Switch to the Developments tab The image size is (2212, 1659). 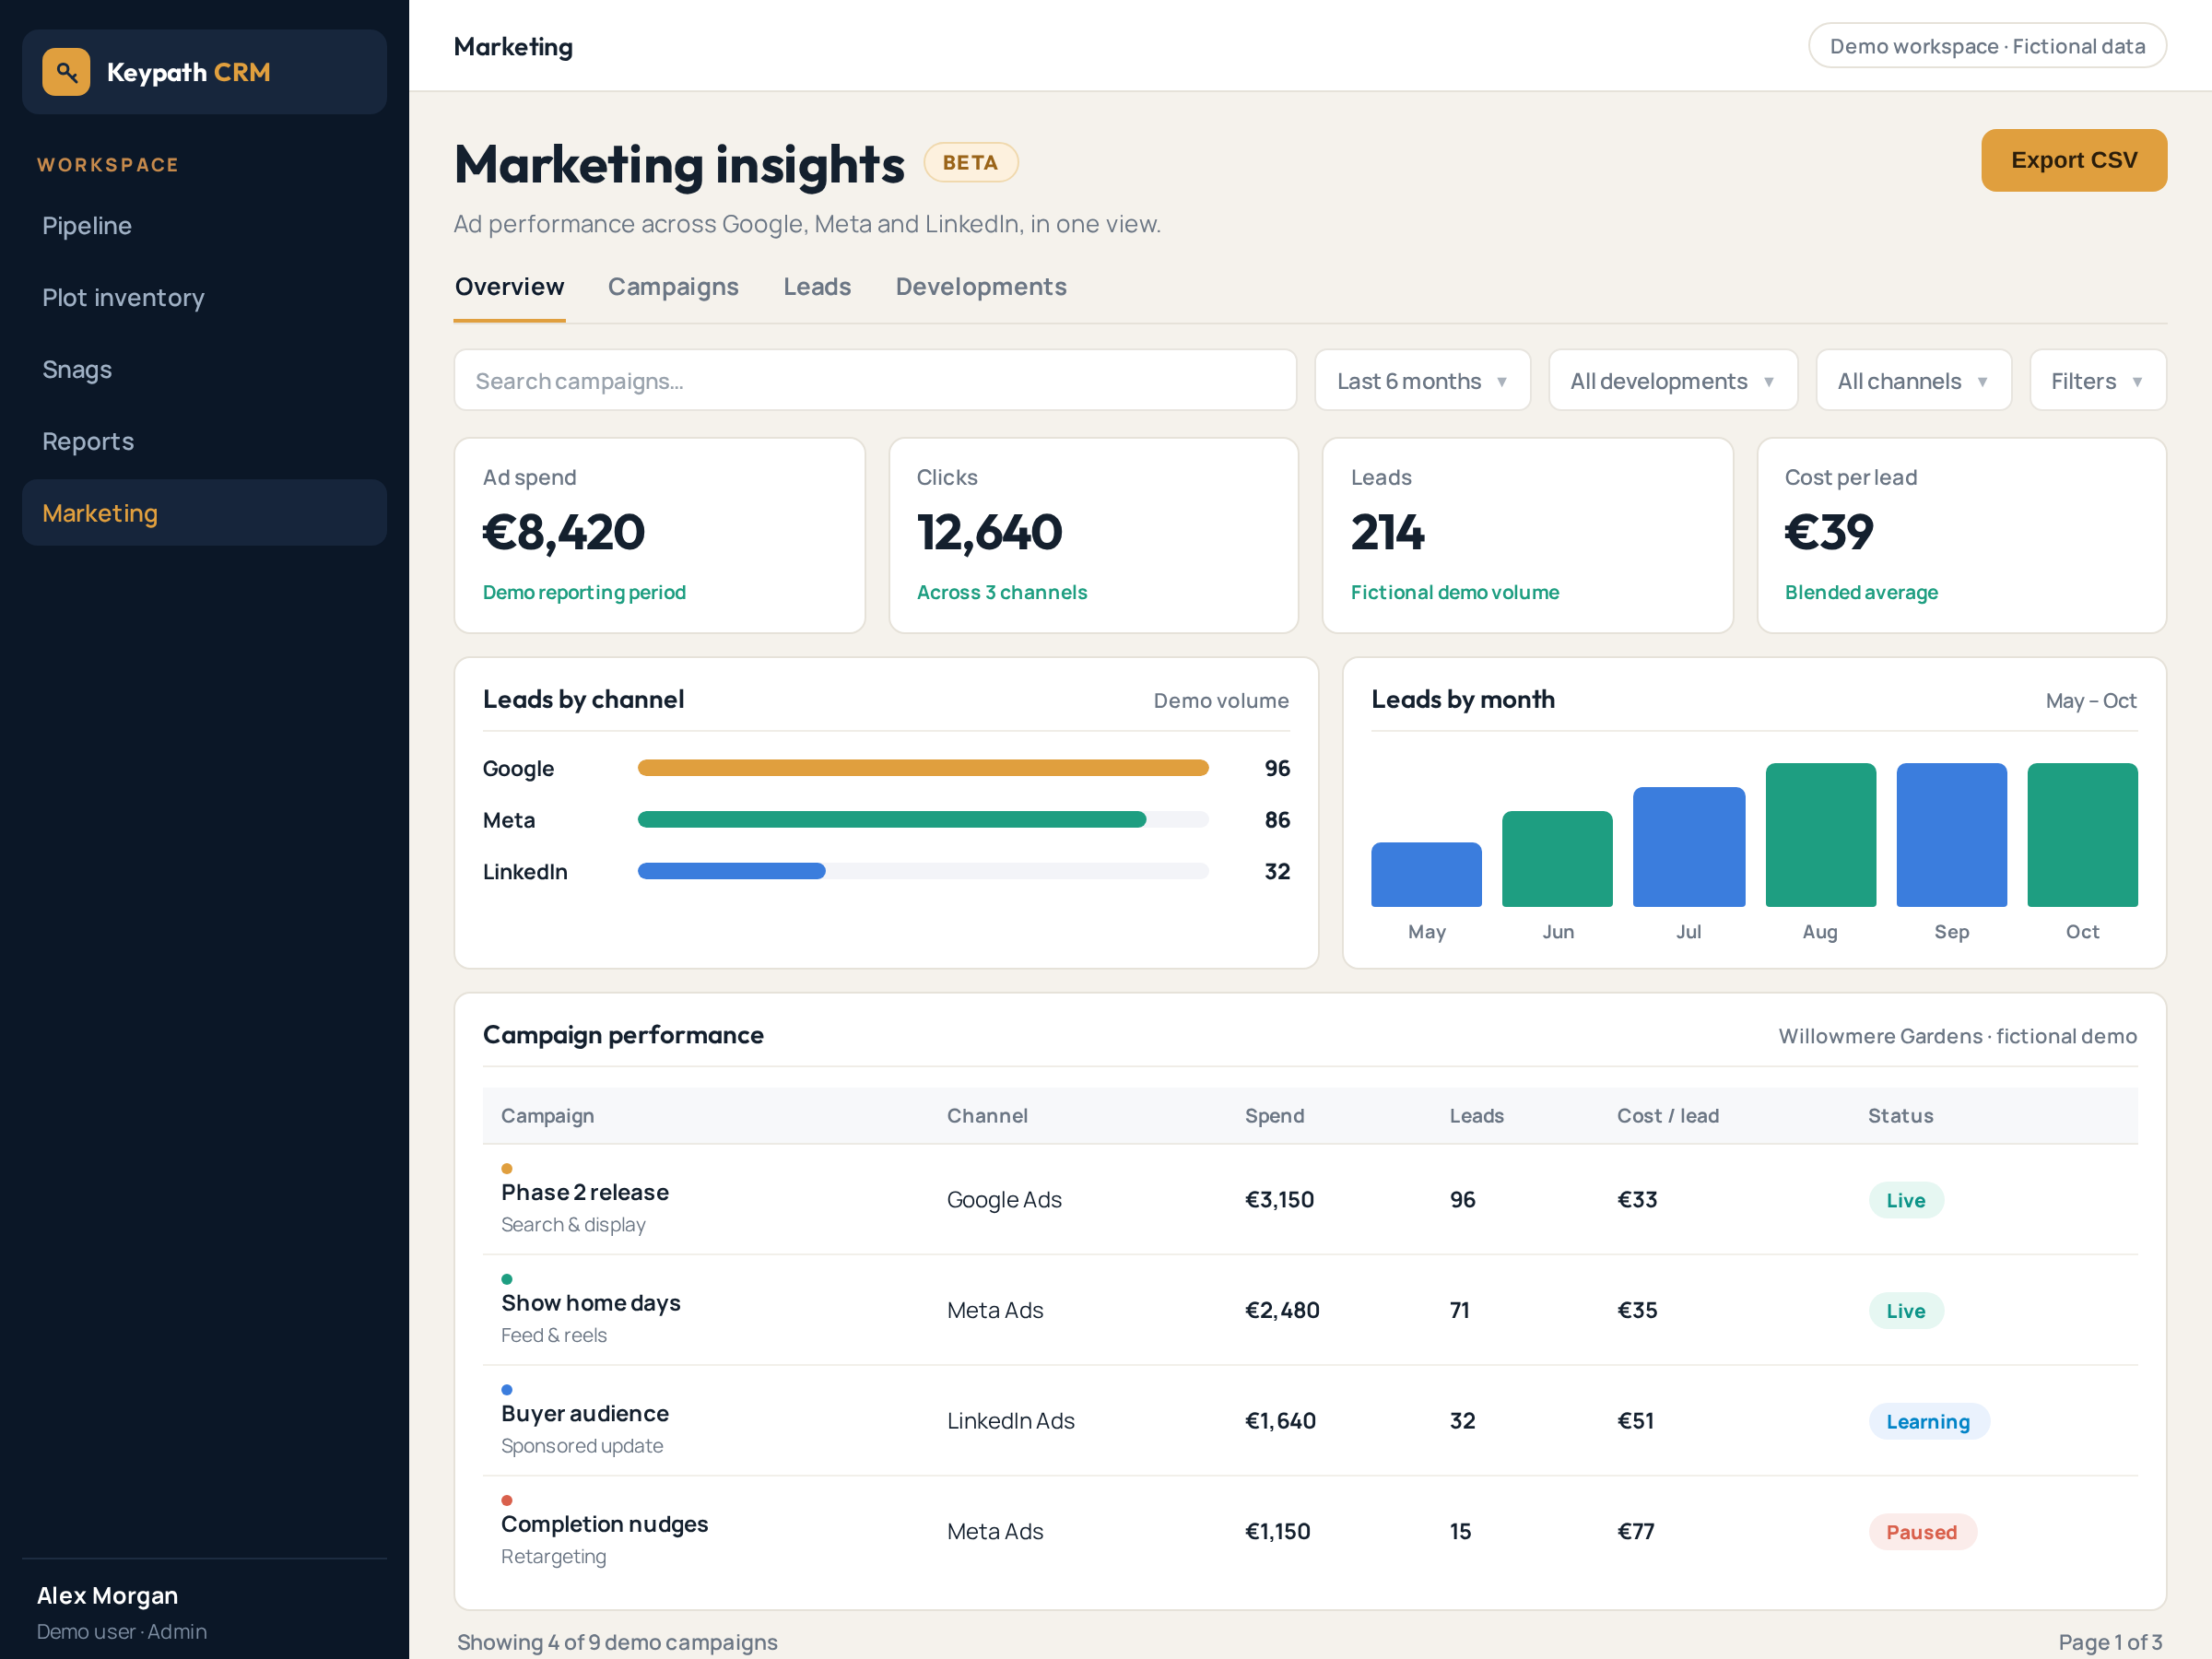(981, 288)
